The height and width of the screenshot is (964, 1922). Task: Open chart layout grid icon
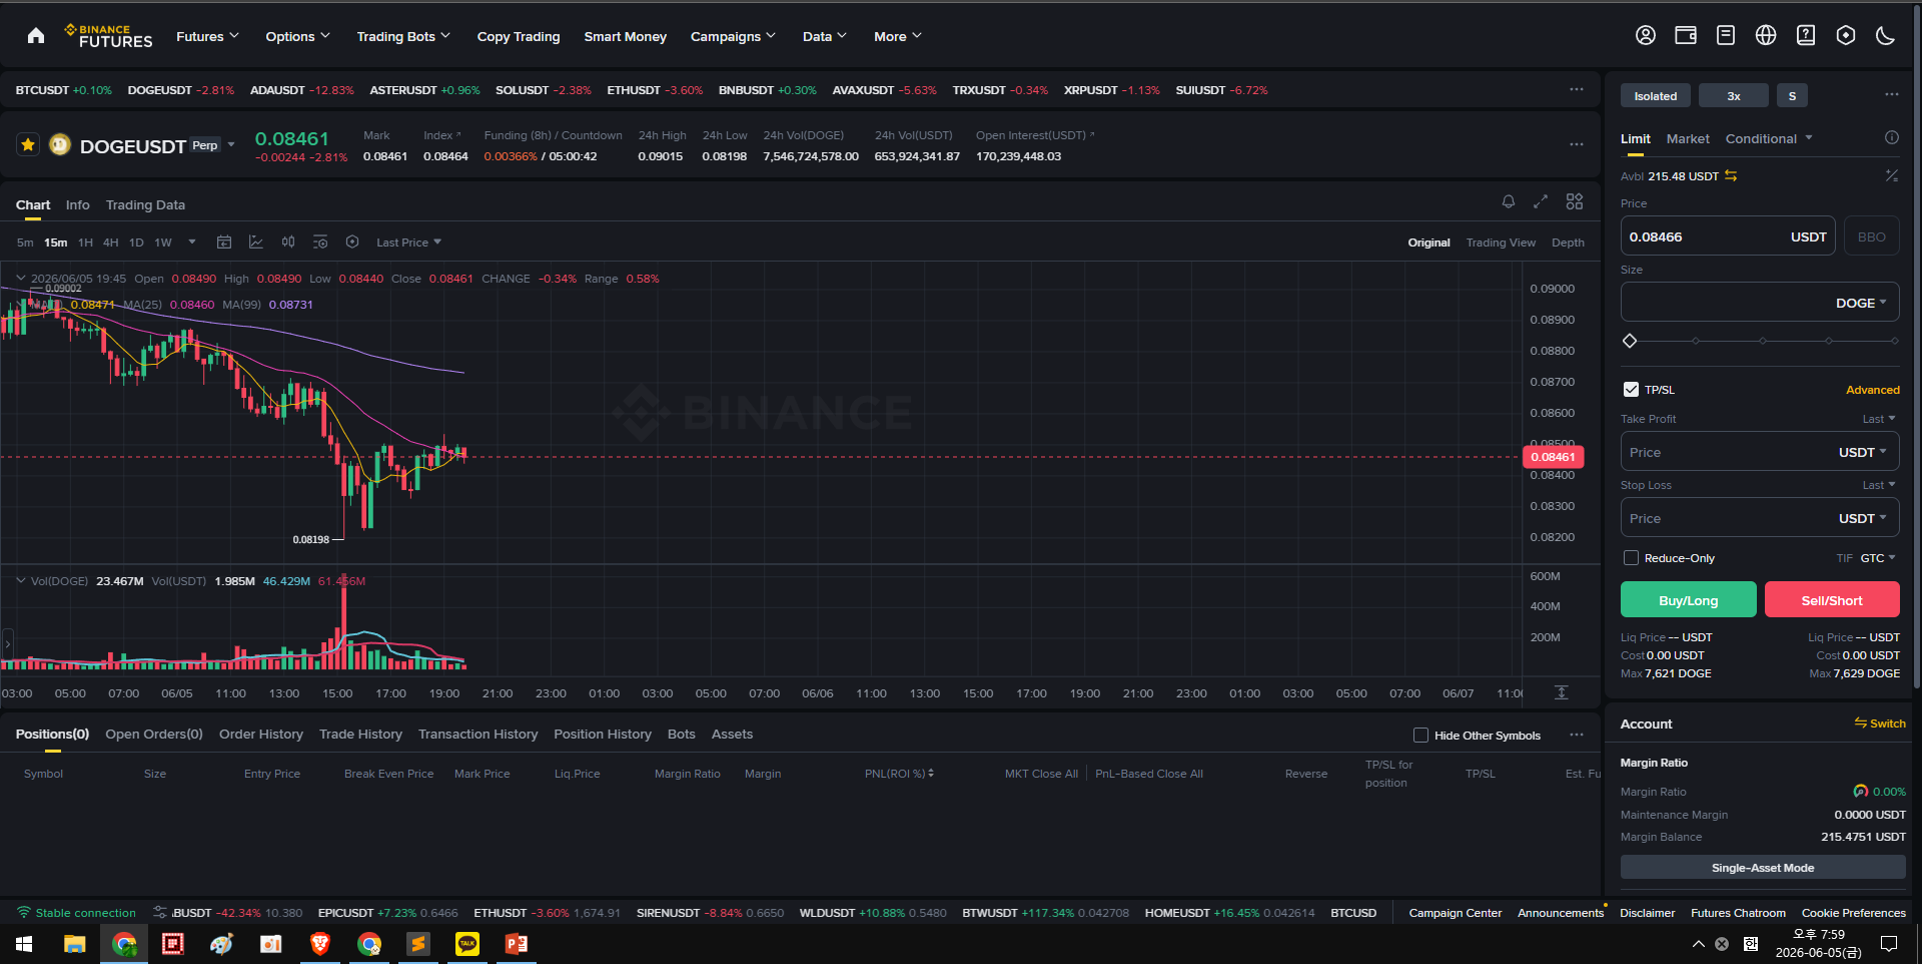[x=1574, y=202]
